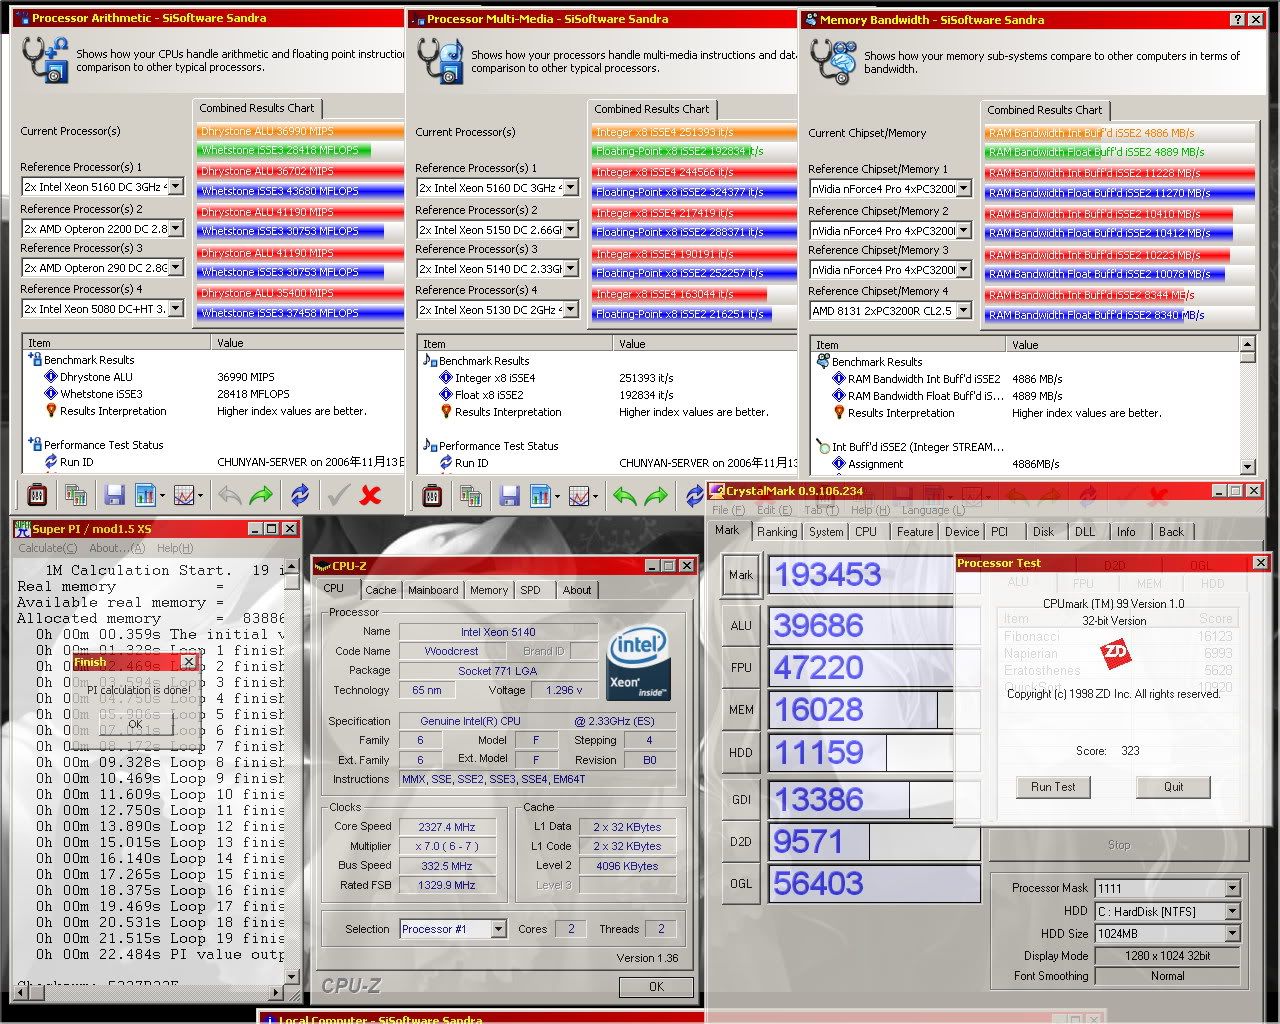Click the compare results icon in Processor Multi-Media toolbar

point(471,496)
